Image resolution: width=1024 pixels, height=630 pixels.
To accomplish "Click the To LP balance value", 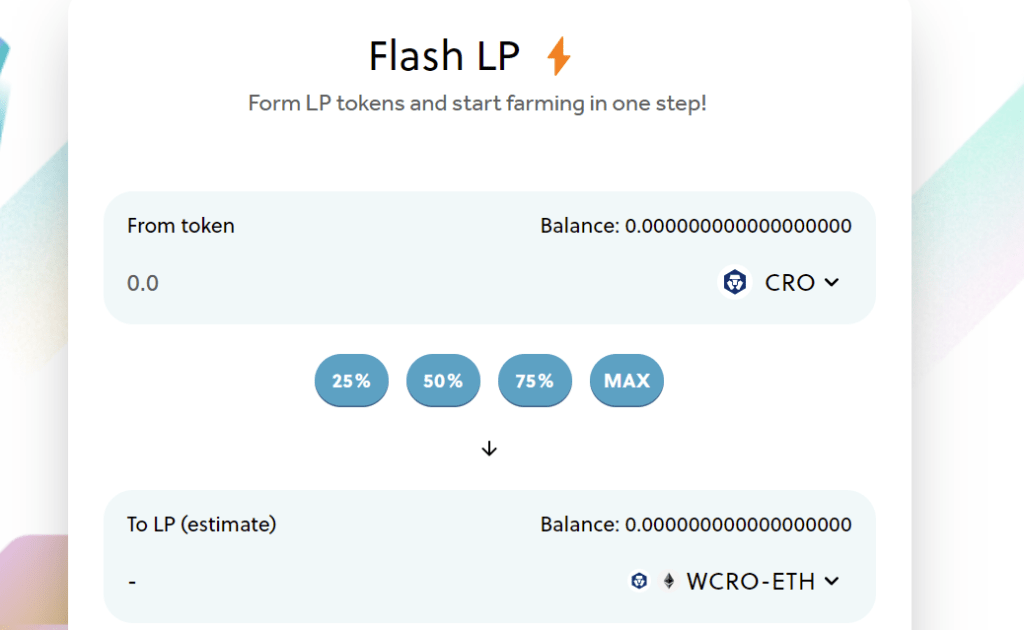I will (x=738, y=524).
